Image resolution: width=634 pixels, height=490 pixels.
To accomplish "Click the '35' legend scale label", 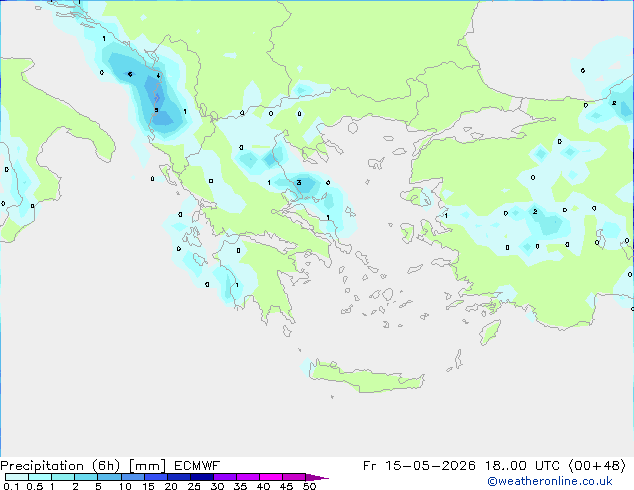I will (241, 486).
